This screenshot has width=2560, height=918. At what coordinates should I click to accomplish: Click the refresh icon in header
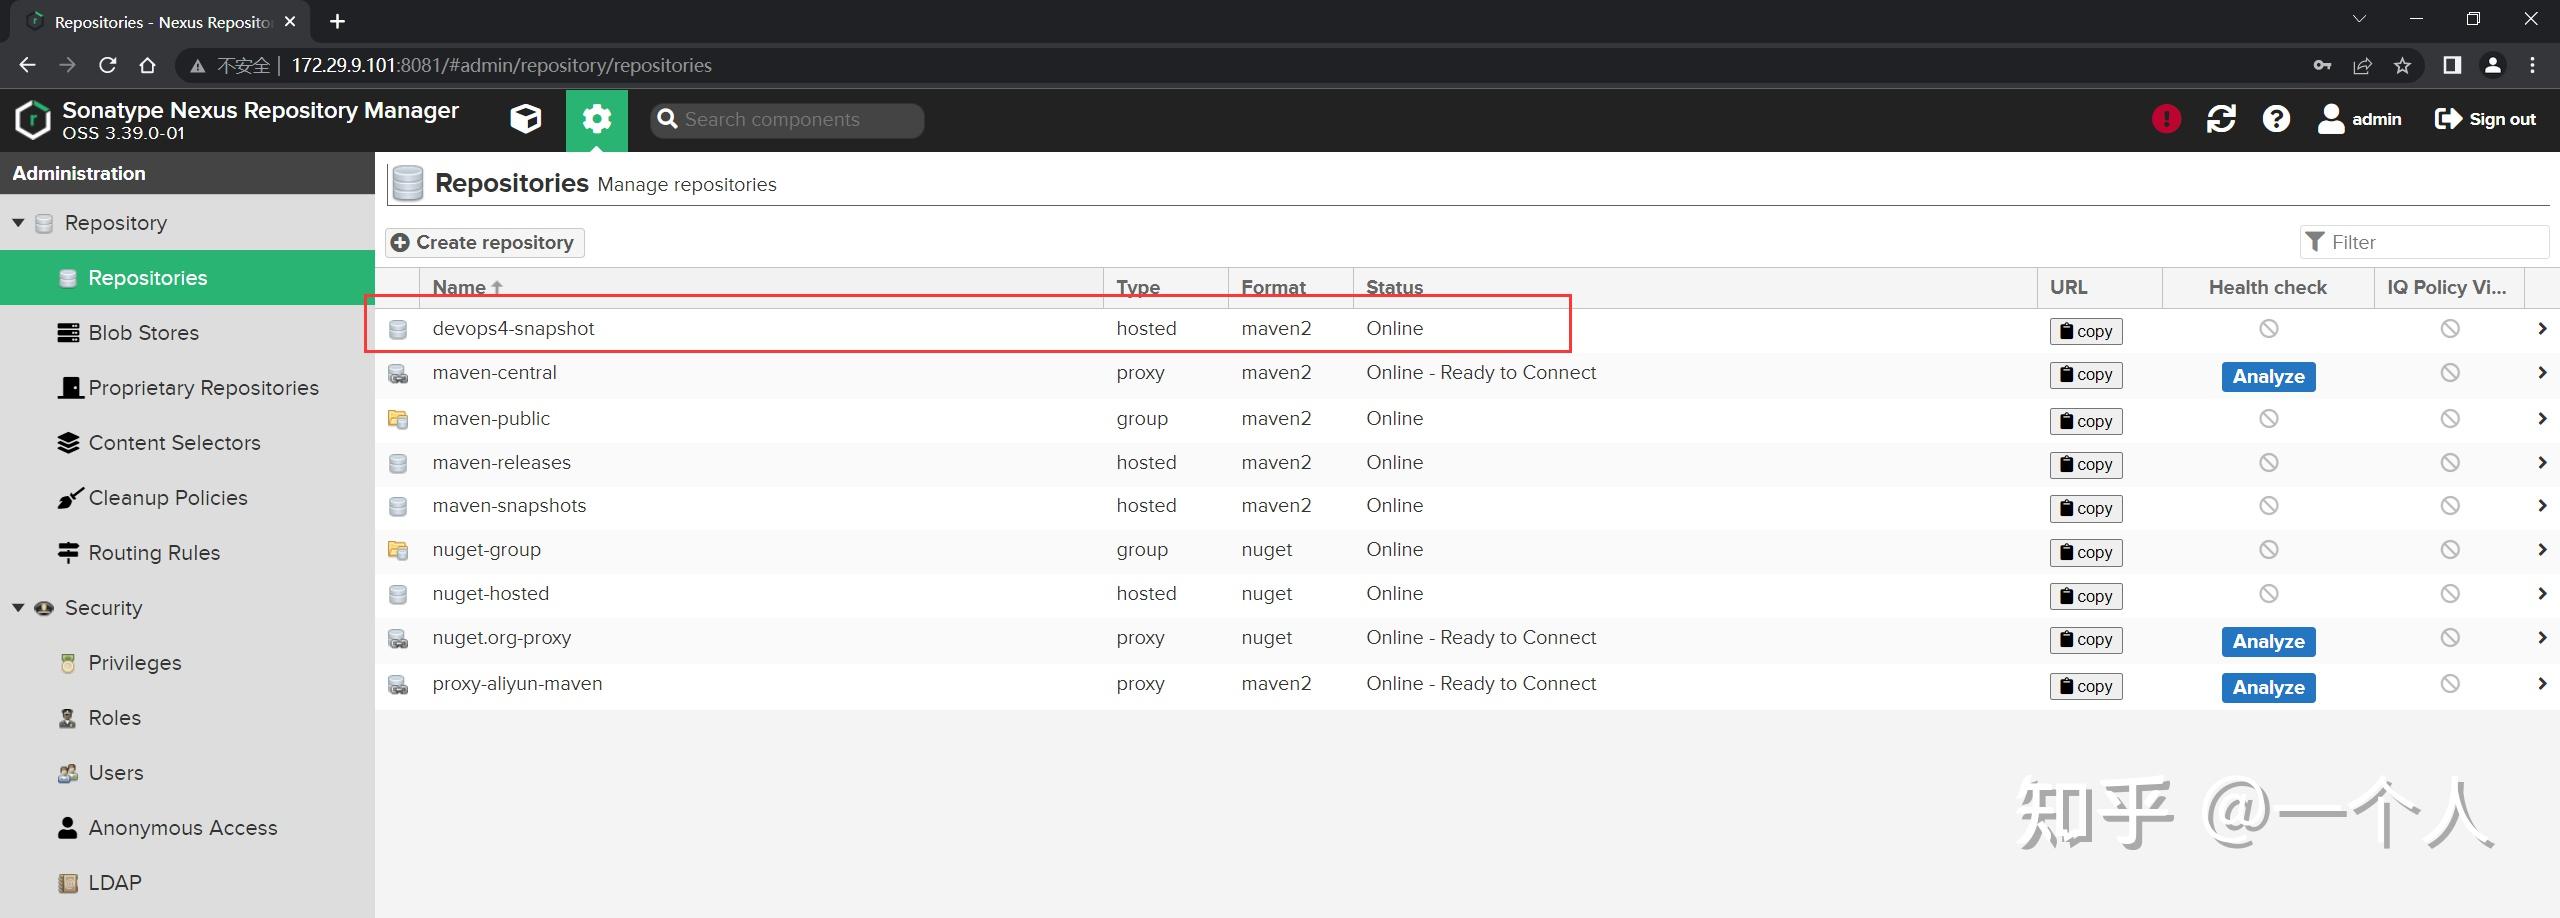[x=2221, y=119]
